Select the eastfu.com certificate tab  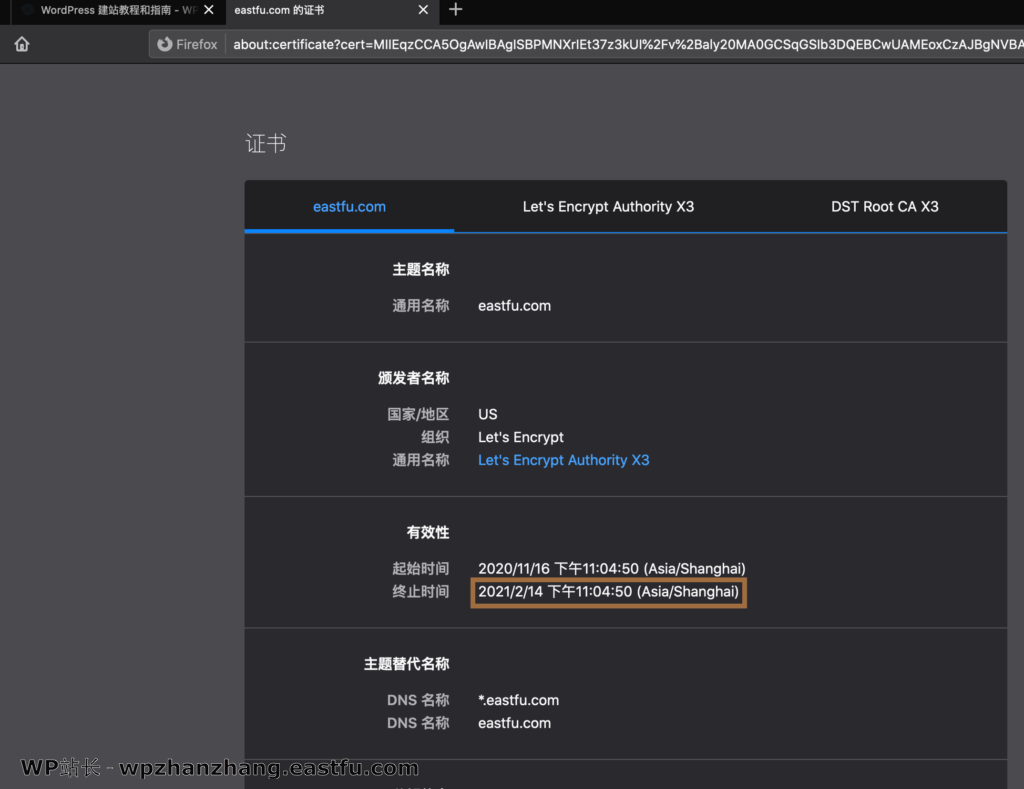(x=349, y=207)
